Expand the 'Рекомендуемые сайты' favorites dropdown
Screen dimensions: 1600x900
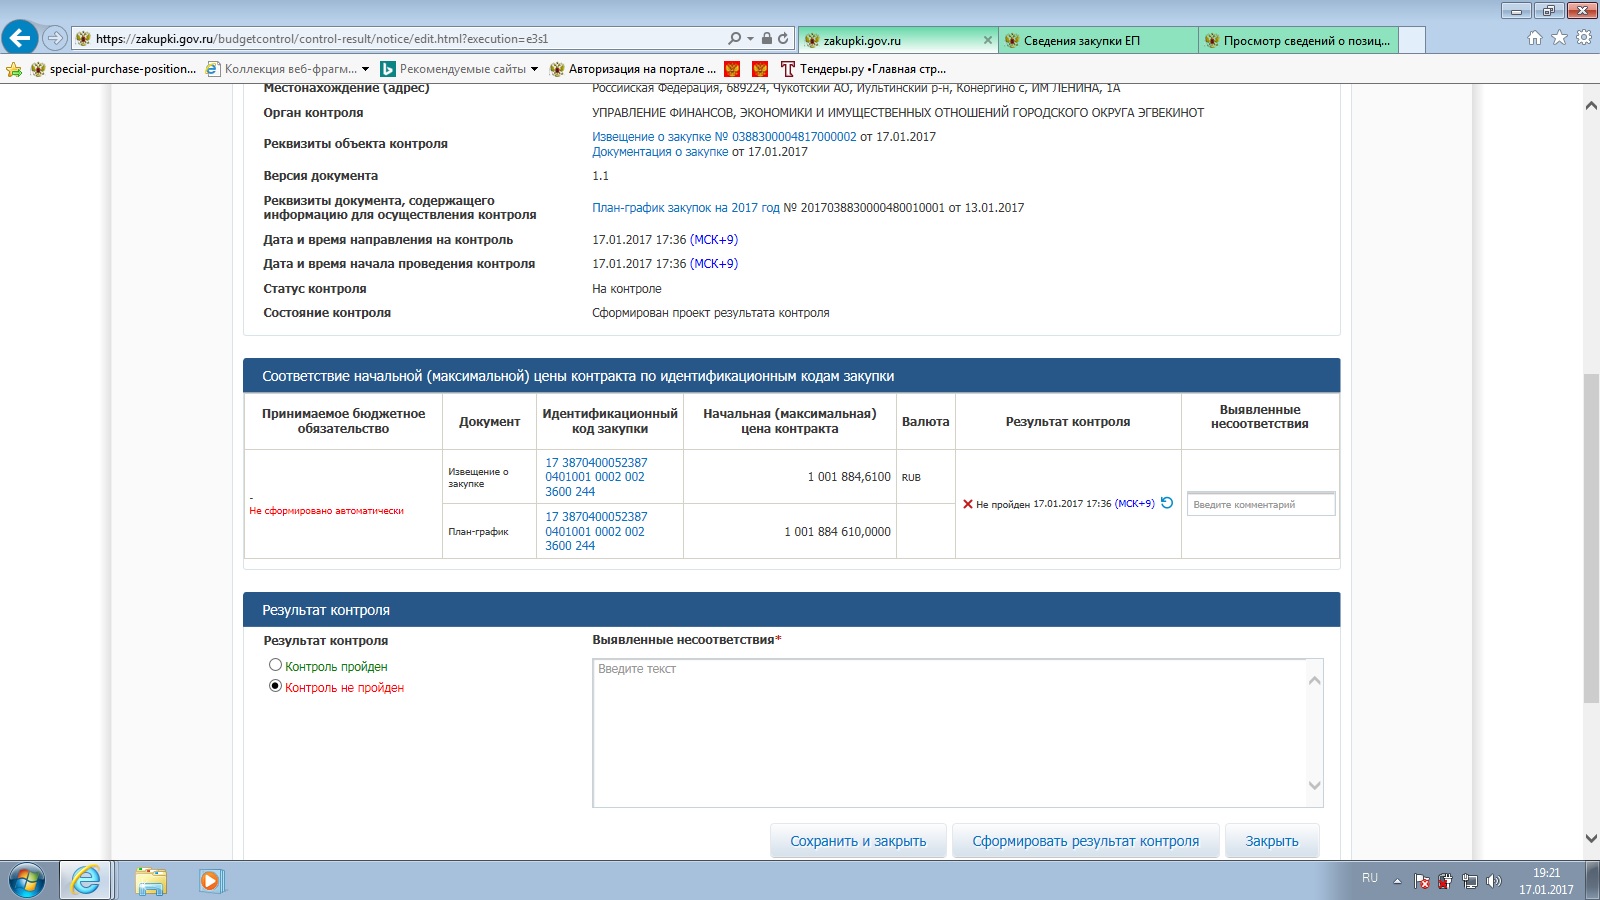(x=534, y=69)
